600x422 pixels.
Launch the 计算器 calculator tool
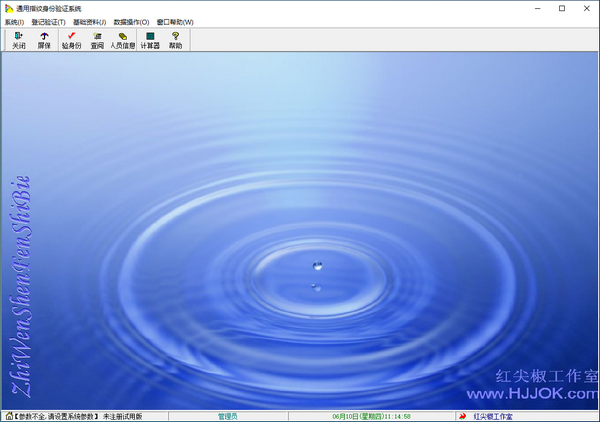pyautogui.click(x=150, y=40)
